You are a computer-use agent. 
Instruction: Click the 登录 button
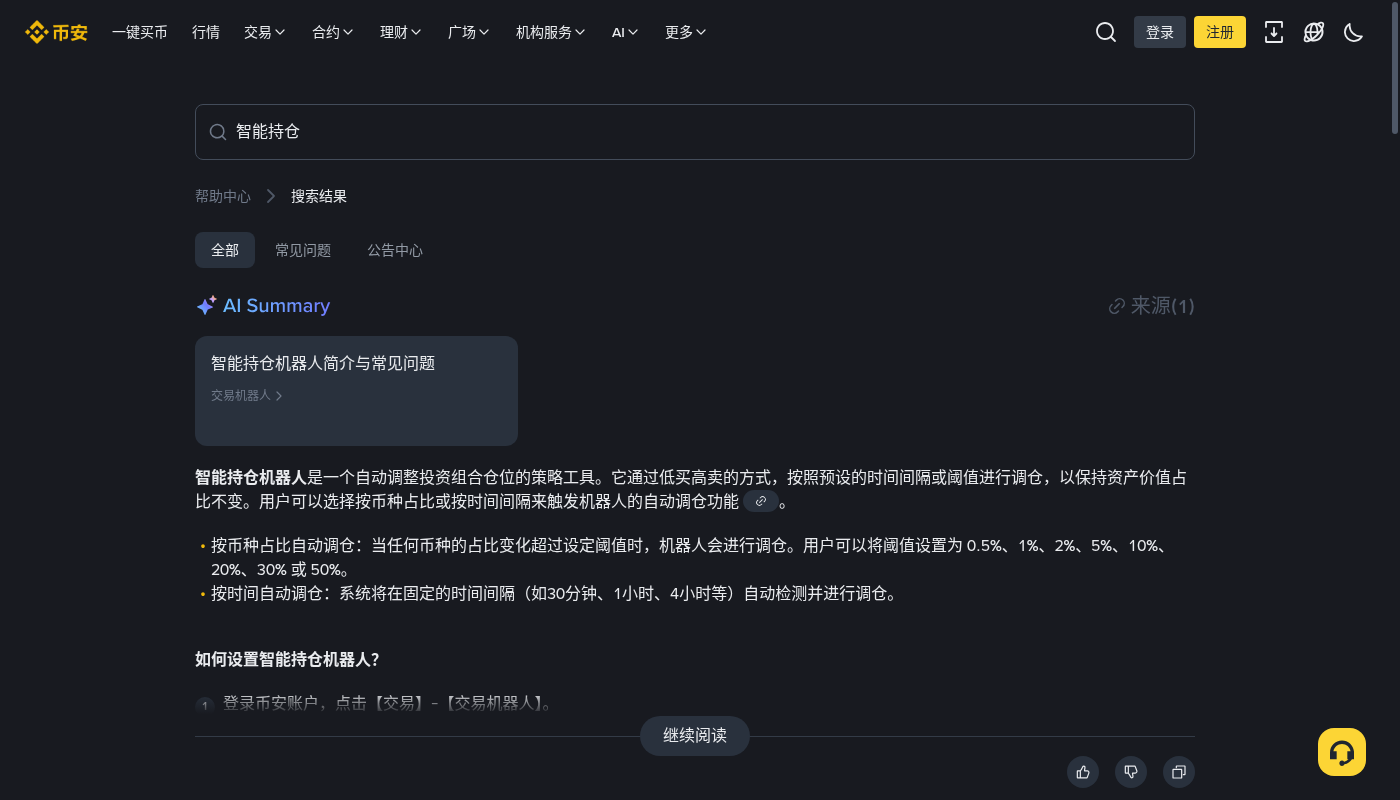pyautogui.click(x=1160, y=32)
